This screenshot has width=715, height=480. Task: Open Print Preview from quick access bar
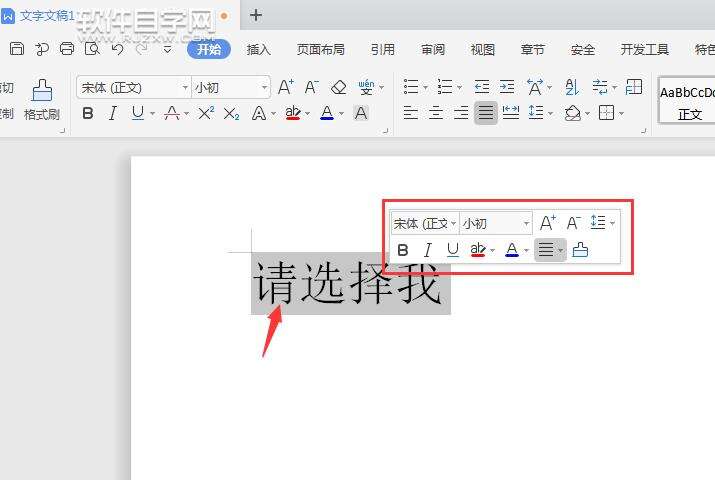click(x=92, y=48)
